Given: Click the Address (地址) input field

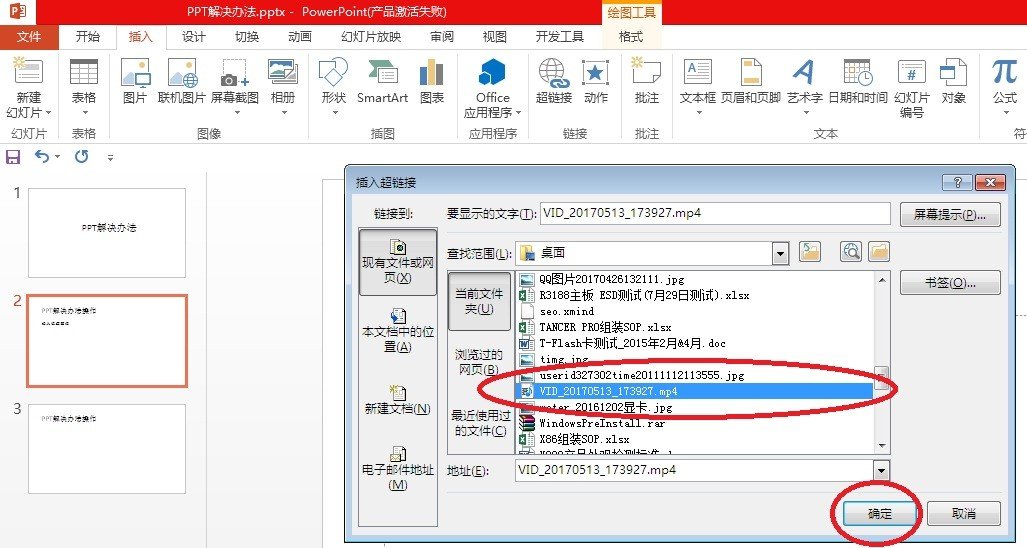Looking at the screenshot, I should 694,470.
